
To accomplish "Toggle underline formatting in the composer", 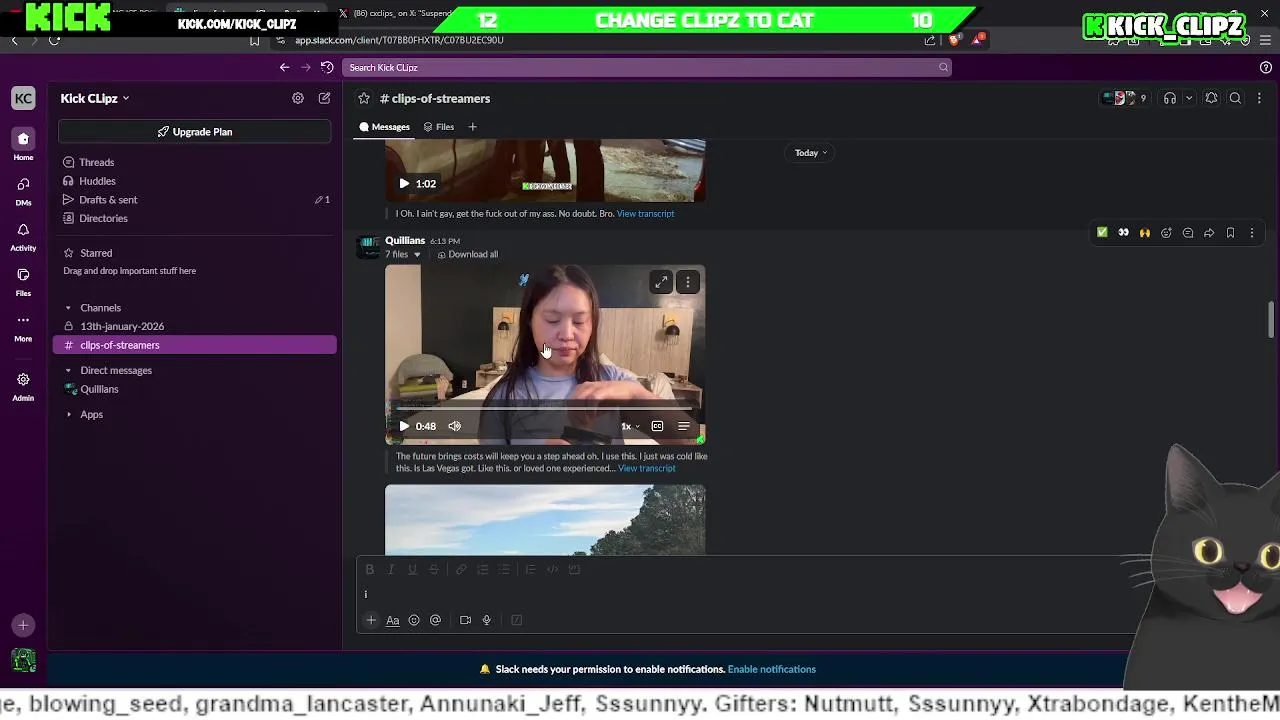I will [412, 569].
